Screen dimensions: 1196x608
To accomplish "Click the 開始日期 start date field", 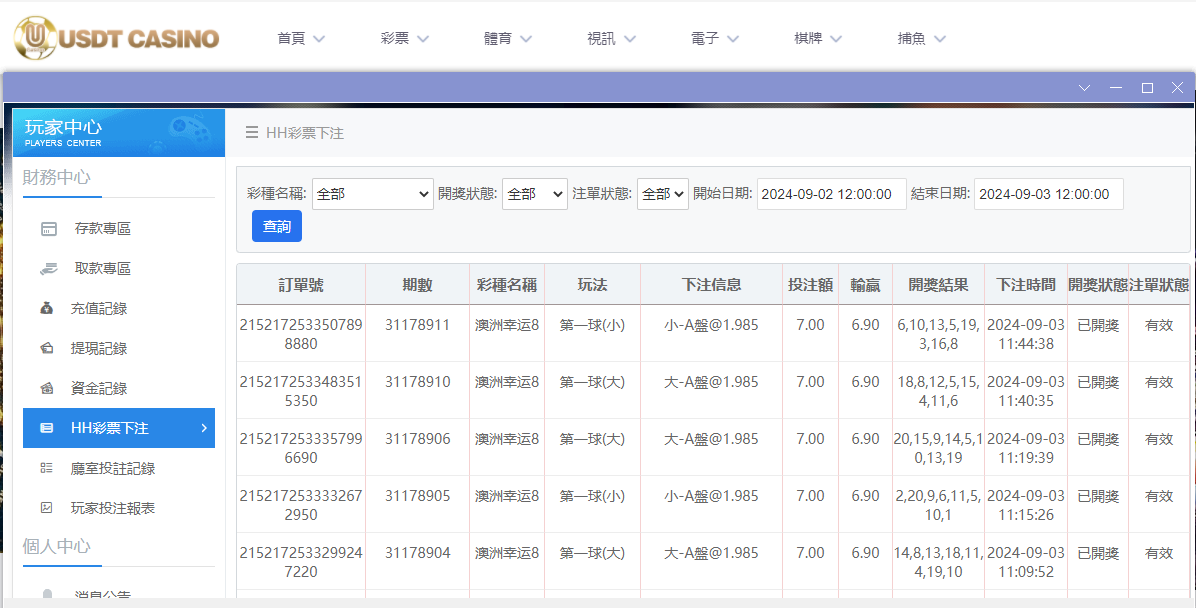I will click(831, 194).
